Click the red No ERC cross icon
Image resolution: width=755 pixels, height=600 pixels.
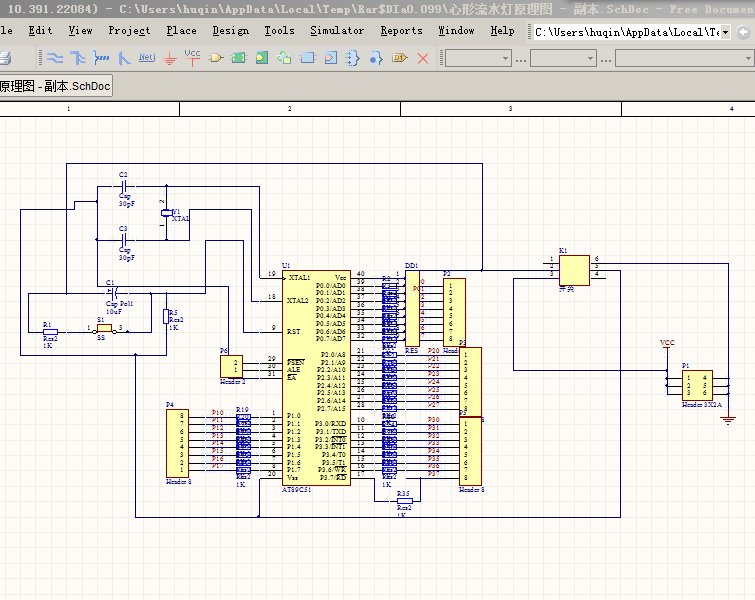pyautogui.click(x=423, y=59)
